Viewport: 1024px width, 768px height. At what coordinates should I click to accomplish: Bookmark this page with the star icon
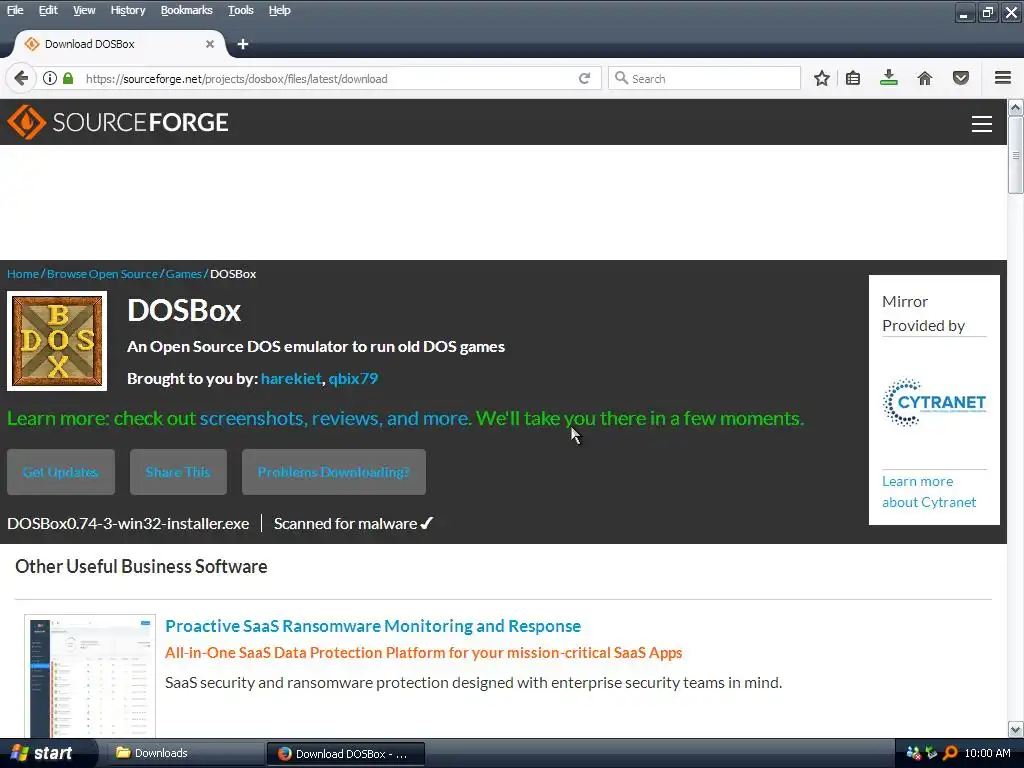pyautogui.click(x=822, y=78)
